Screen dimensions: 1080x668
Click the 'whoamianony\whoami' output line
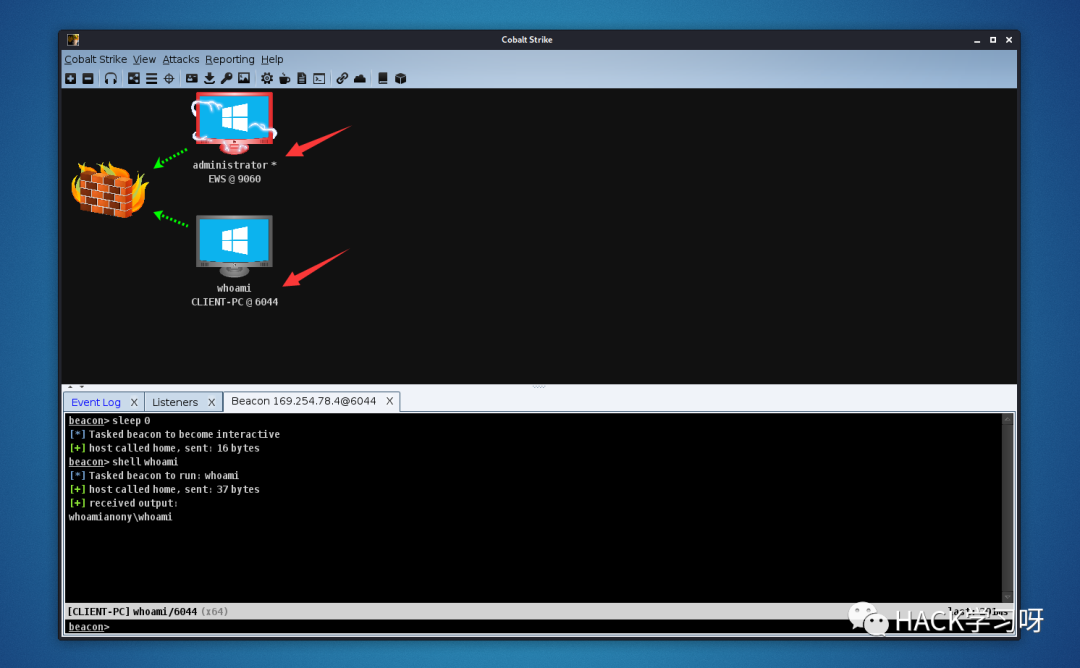pyautogui.click(x=121, y=516)
